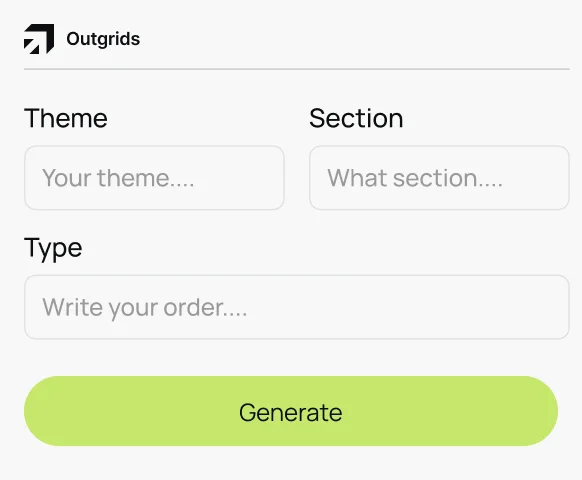Place cursor in 'Your theme....' placeholder

(x=118, y=178)
